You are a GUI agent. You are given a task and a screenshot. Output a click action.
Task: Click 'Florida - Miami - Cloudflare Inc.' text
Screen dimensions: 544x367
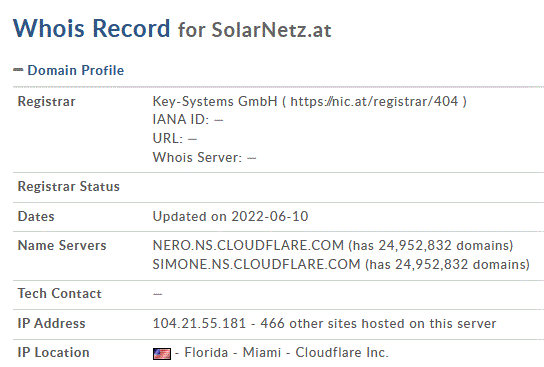[286, 352]
